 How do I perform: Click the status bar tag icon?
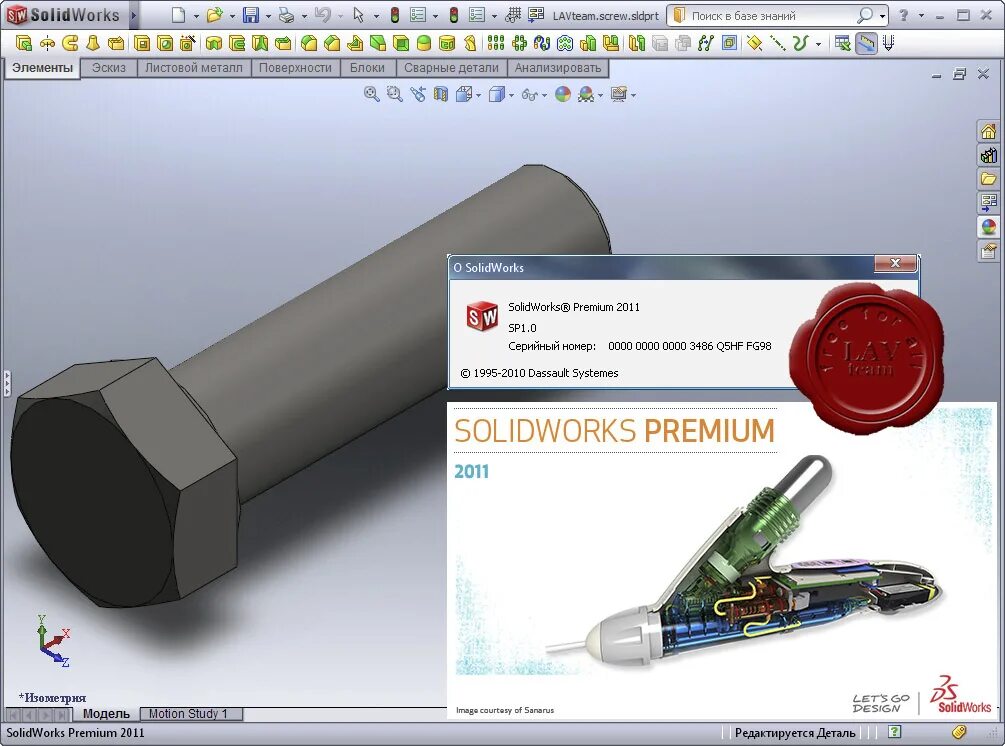tap(959, 731)
